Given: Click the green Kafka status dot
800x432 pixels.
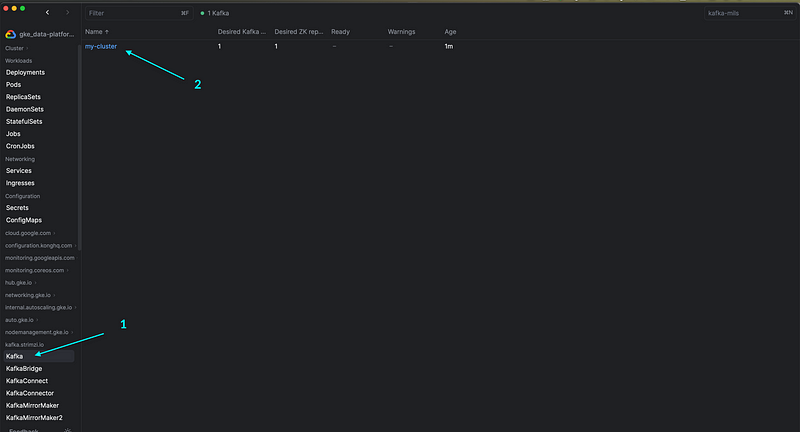Looking at the screenshot, I should tap(203, 13).
